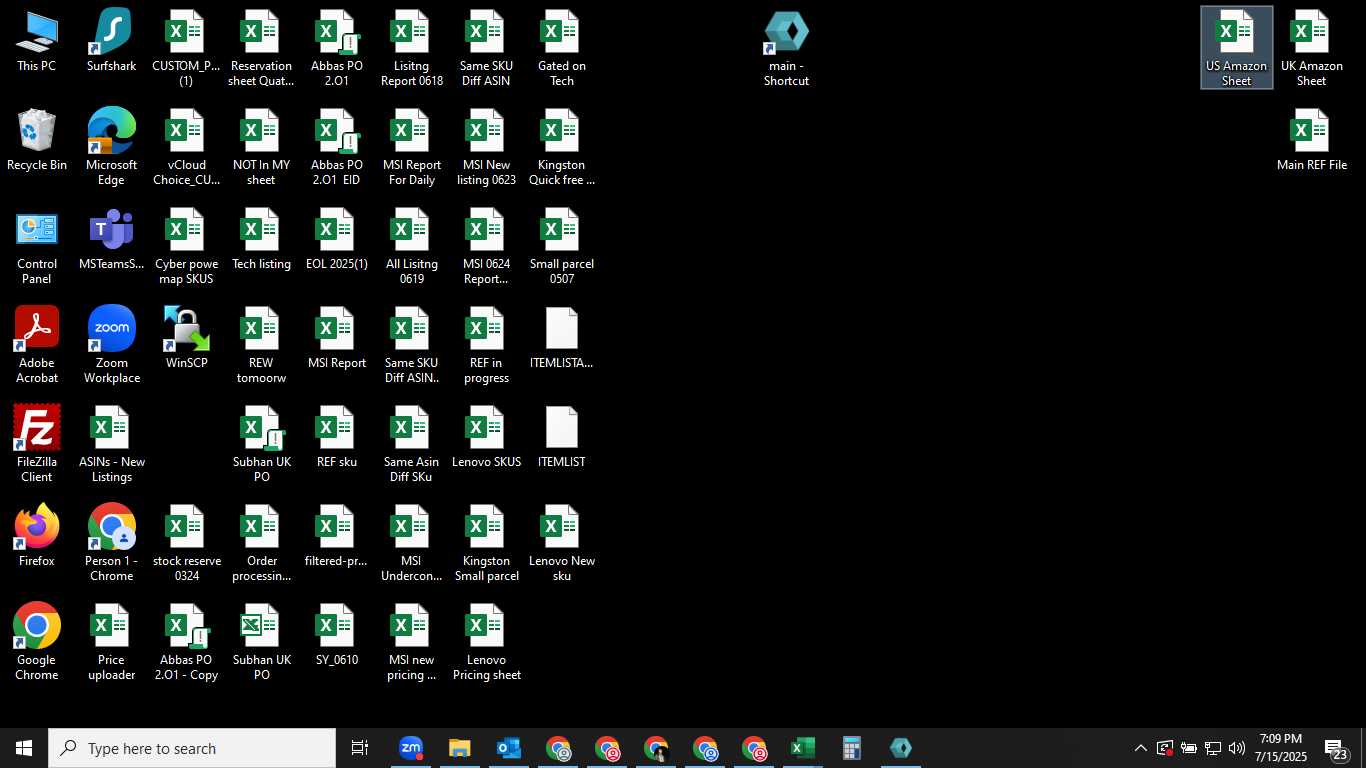Open the volume control in tray
Screen dimensions: 1366x768
pyautogui.click(x=1237, y=748)
